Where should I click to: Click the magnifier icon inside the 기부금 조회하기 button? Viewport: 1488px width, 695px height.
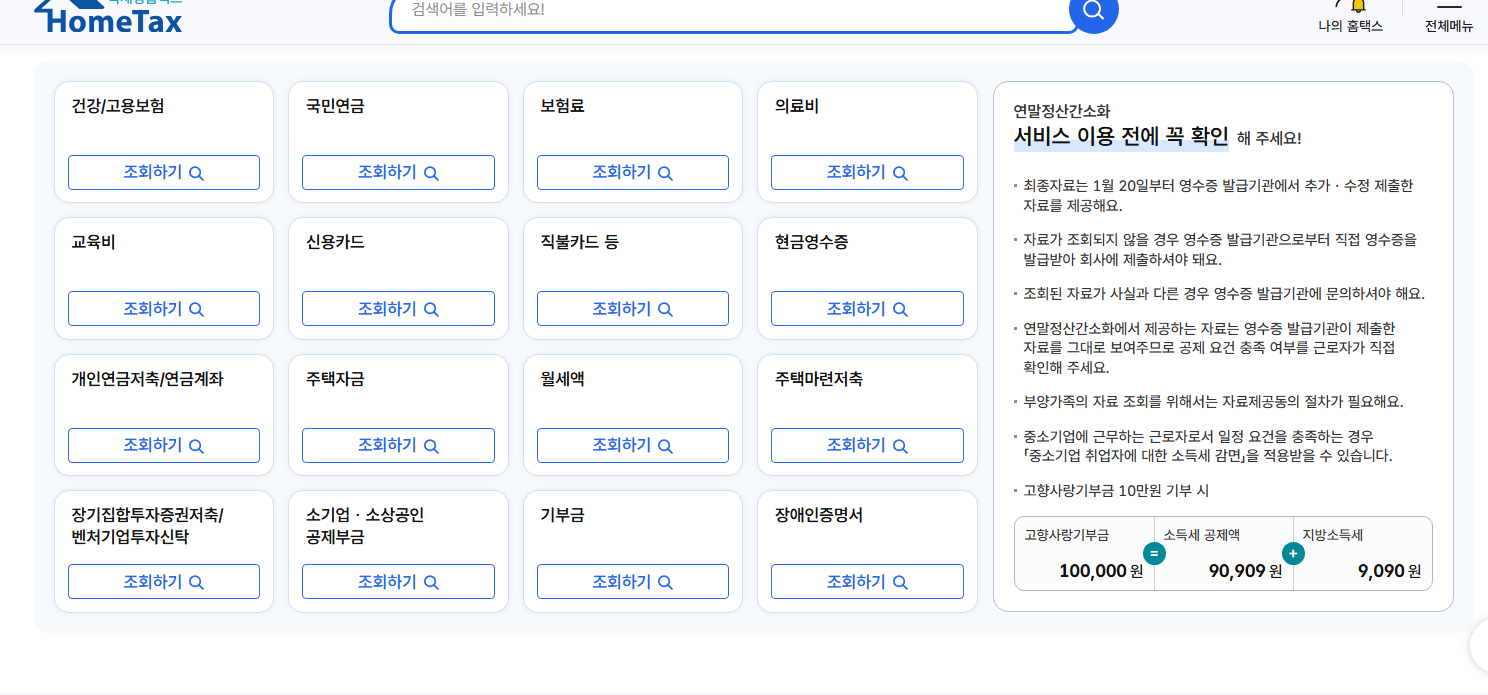point(666,581)
